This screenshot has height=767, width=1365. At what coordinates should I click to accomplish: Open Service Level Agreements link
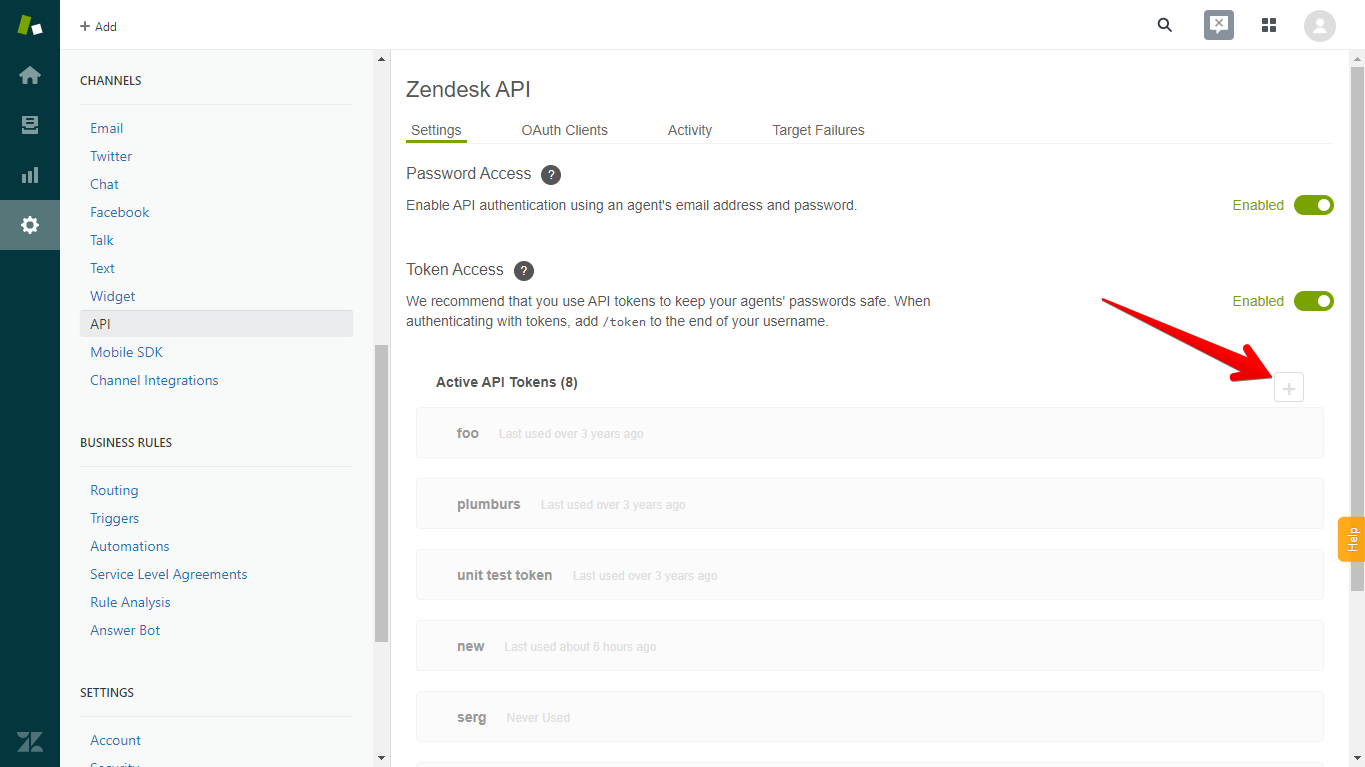(168, 574)
